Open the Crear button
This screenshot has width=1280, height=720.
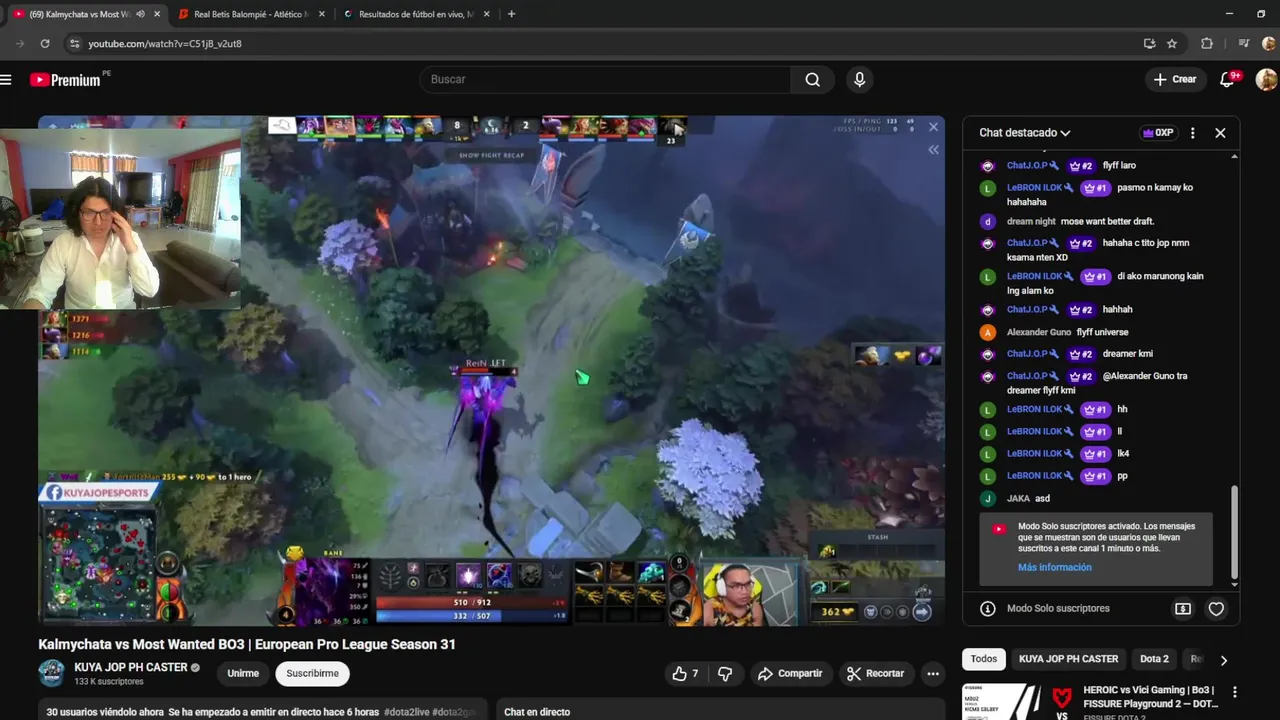tap(1174, 79)
